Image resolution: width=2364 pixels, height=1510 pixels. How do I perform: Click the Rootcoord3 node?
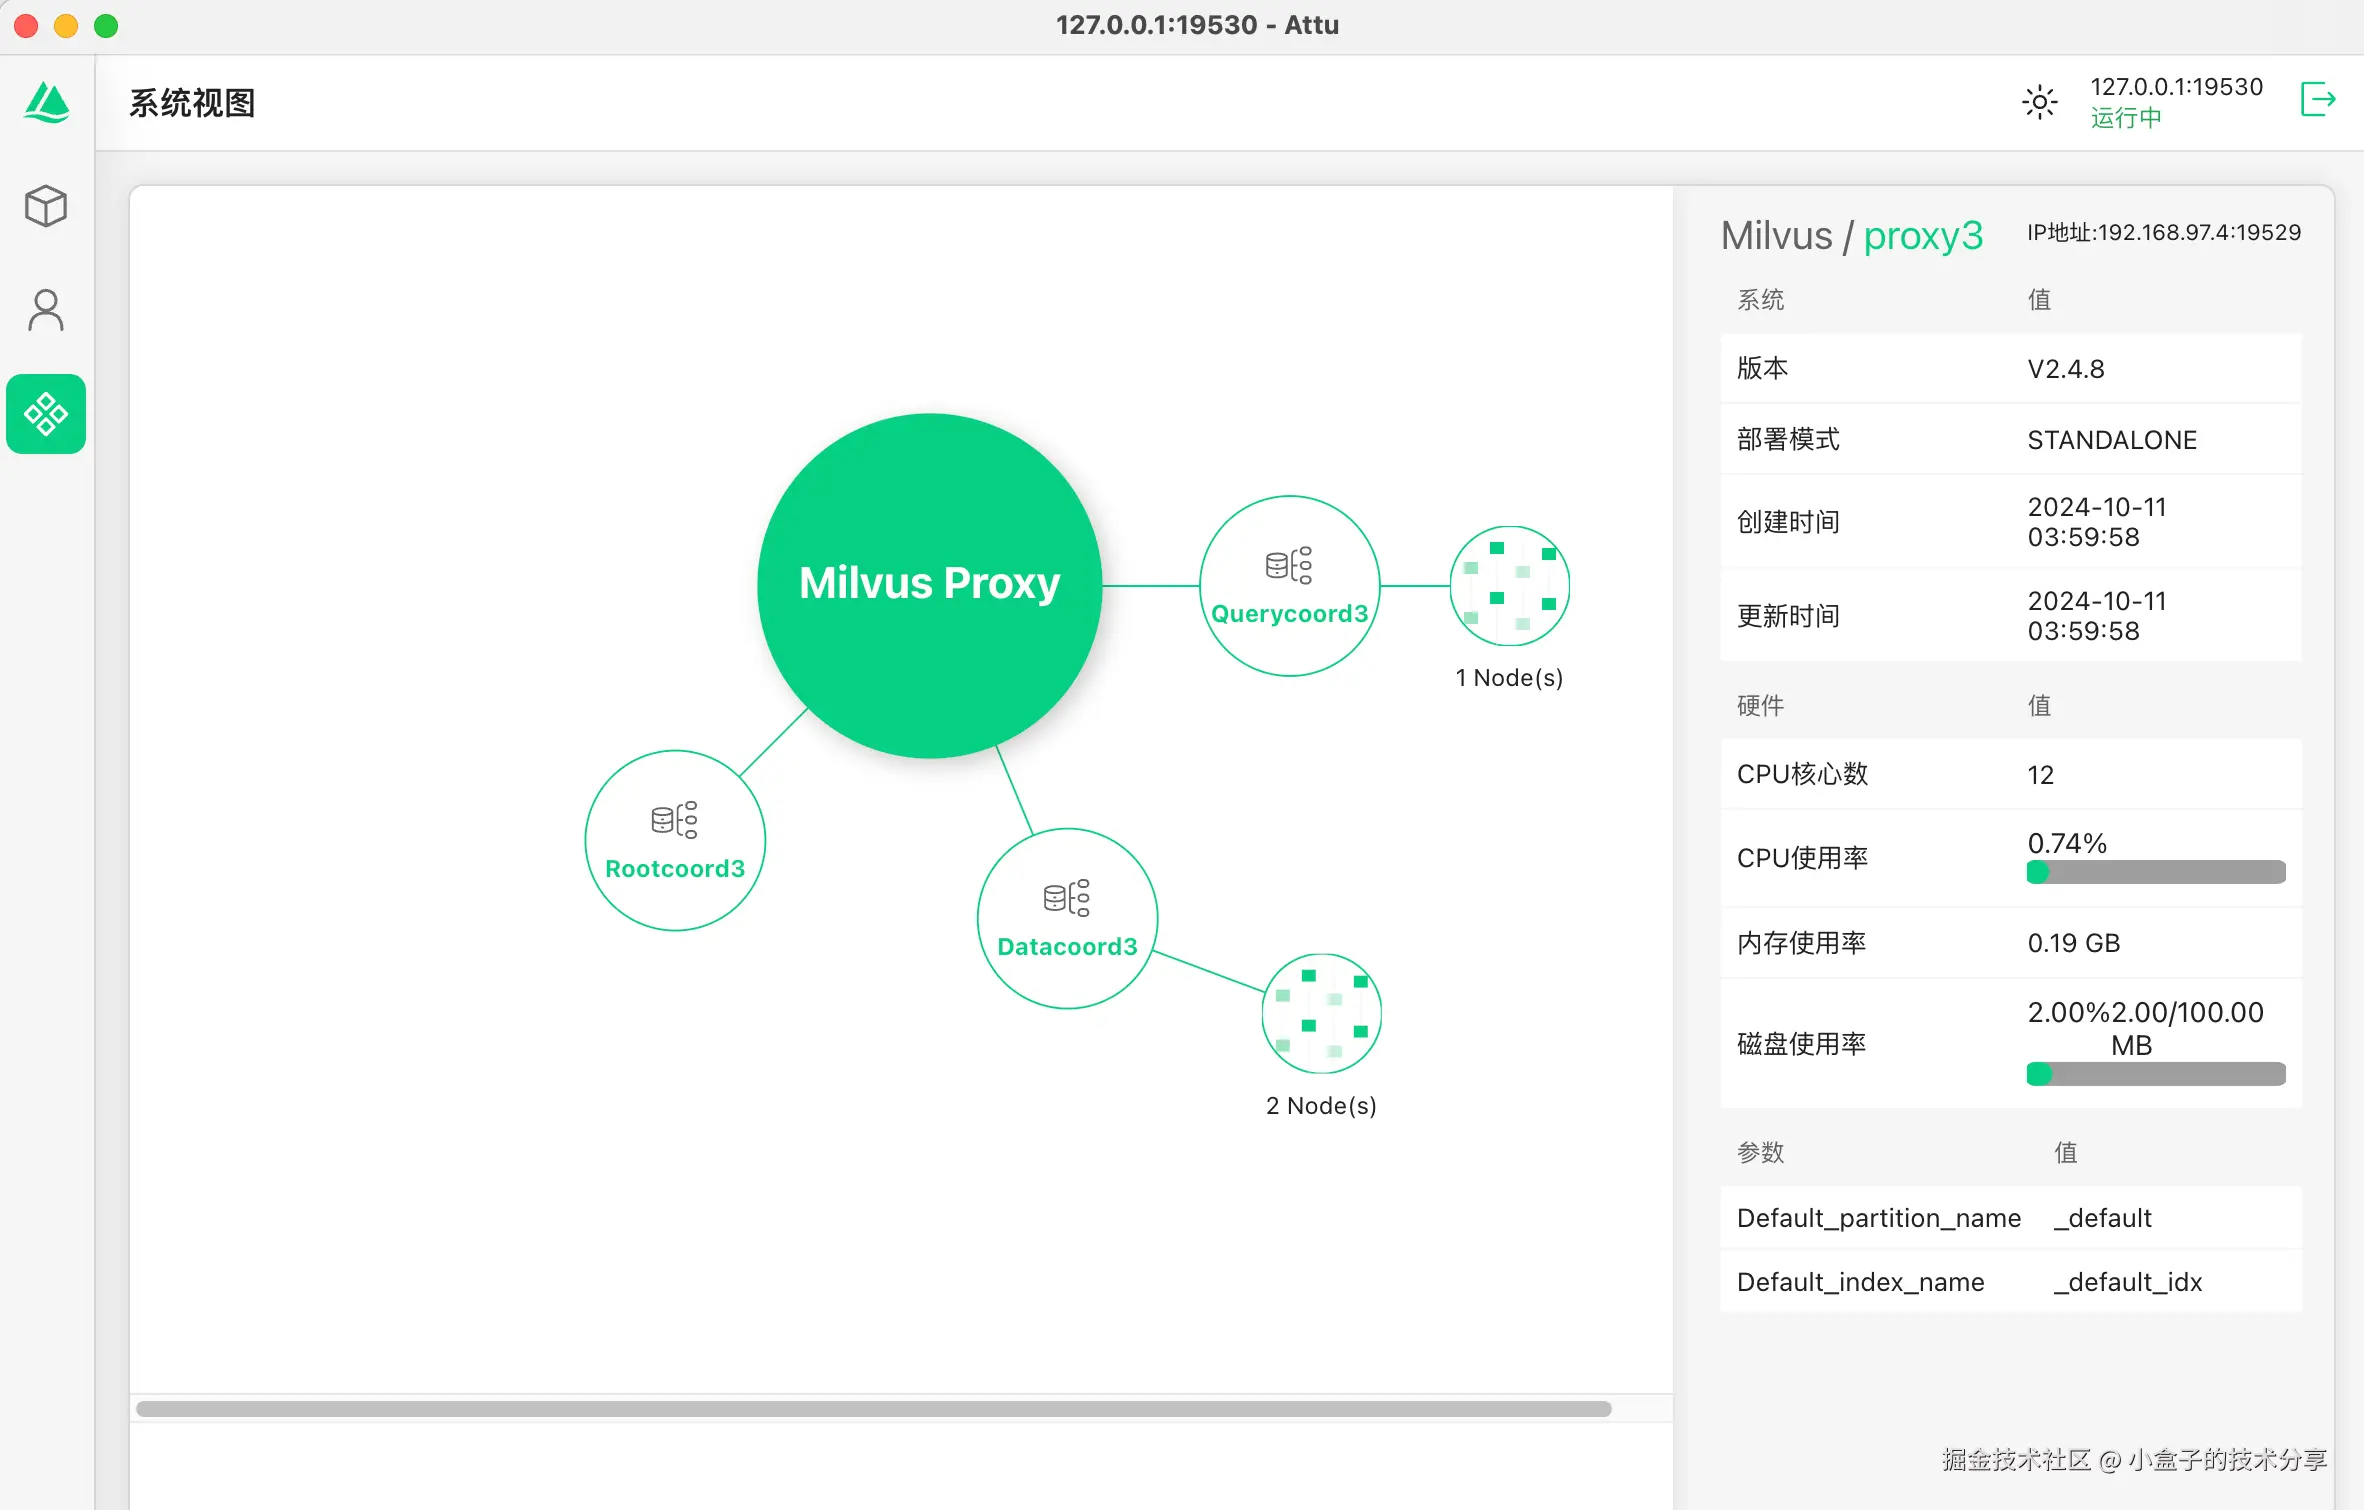pos(675,840)
